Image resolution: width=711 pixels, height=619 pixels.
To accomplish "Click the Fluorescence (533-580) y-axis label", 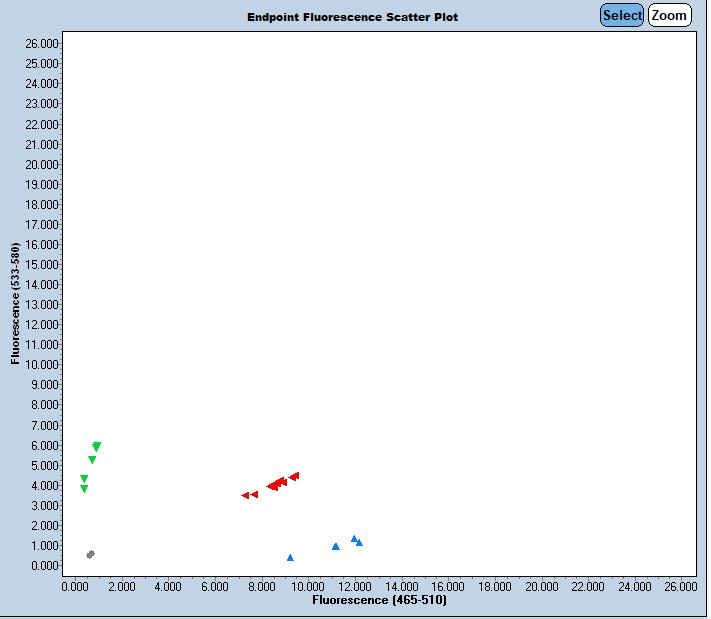I will (16, 303).
